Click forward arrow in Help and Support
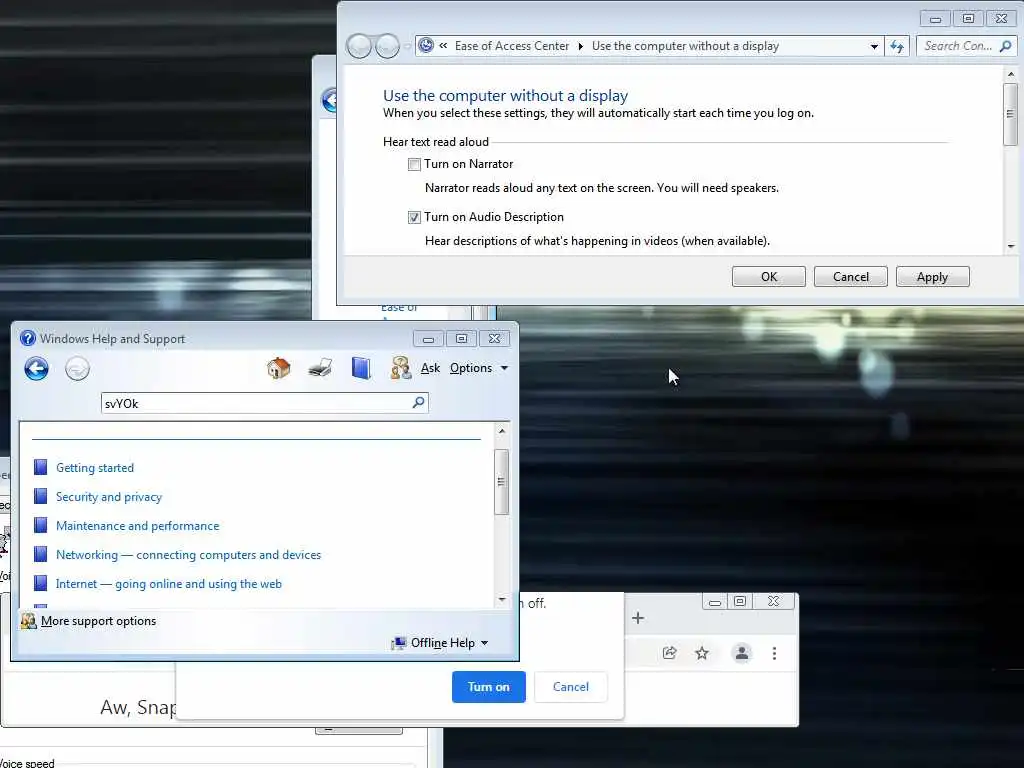The width and height of the screenshot is (1024, 768). coord(77,369)
